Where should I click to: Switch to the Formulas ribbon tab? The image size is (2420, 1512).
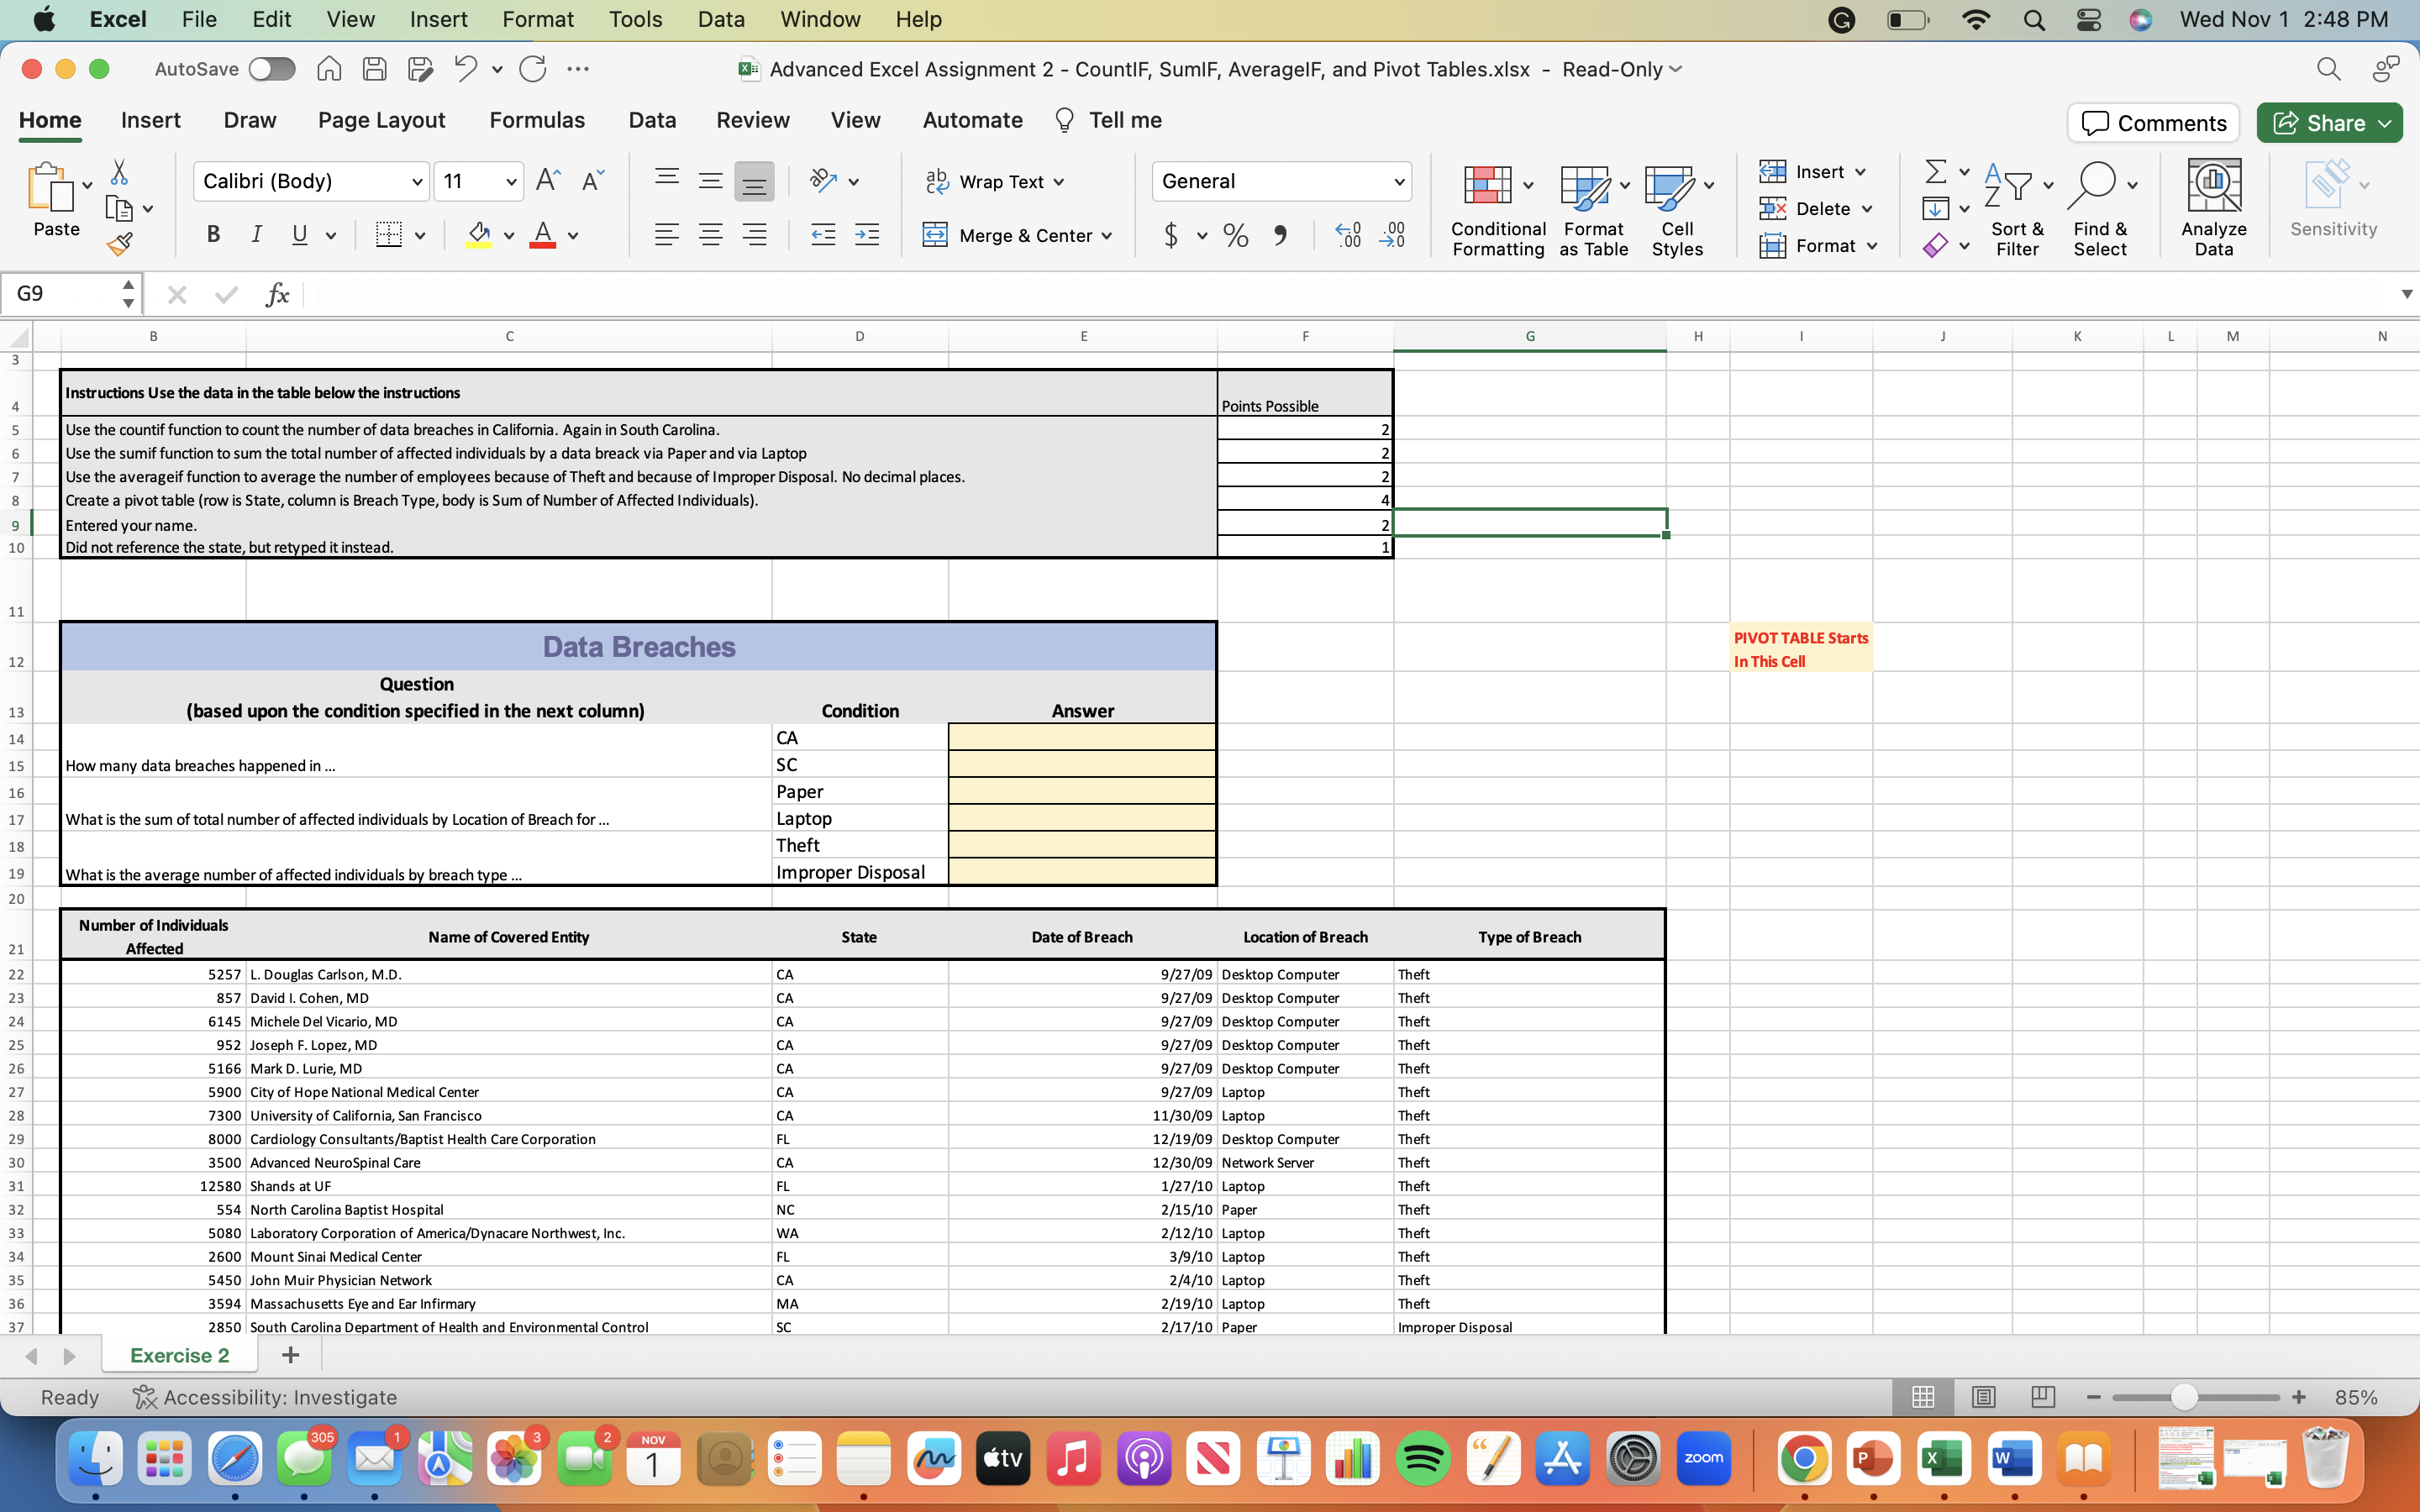pyautogui.click(x=537, y=120)
